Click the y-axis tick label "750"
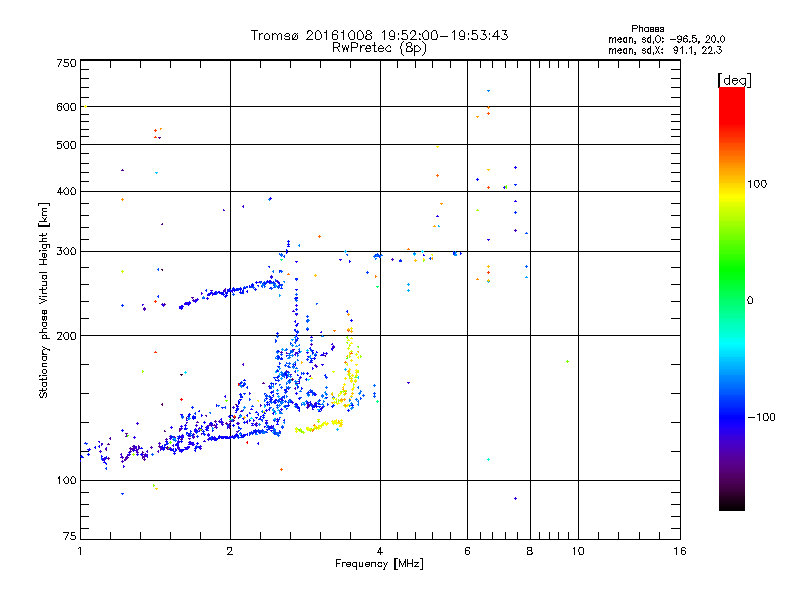Viewport: 800px width, 600px height. (66, 63)
